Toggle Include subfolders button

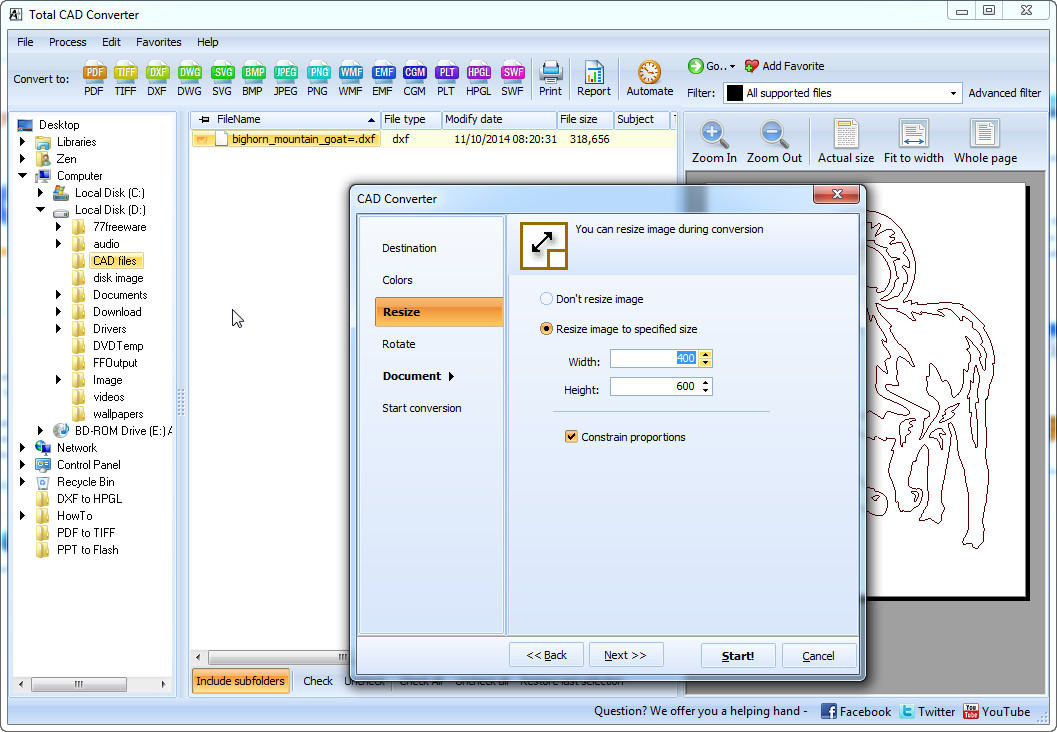241,681
